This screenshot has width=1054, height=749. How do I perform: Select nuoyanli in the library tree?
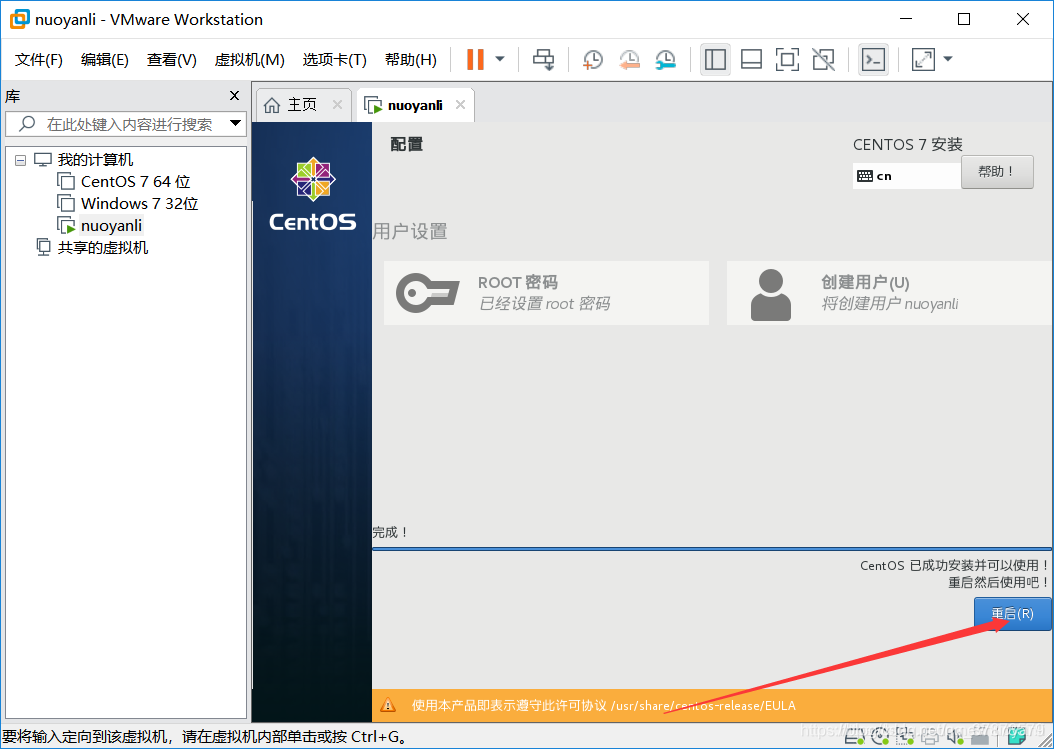point(111,226)
